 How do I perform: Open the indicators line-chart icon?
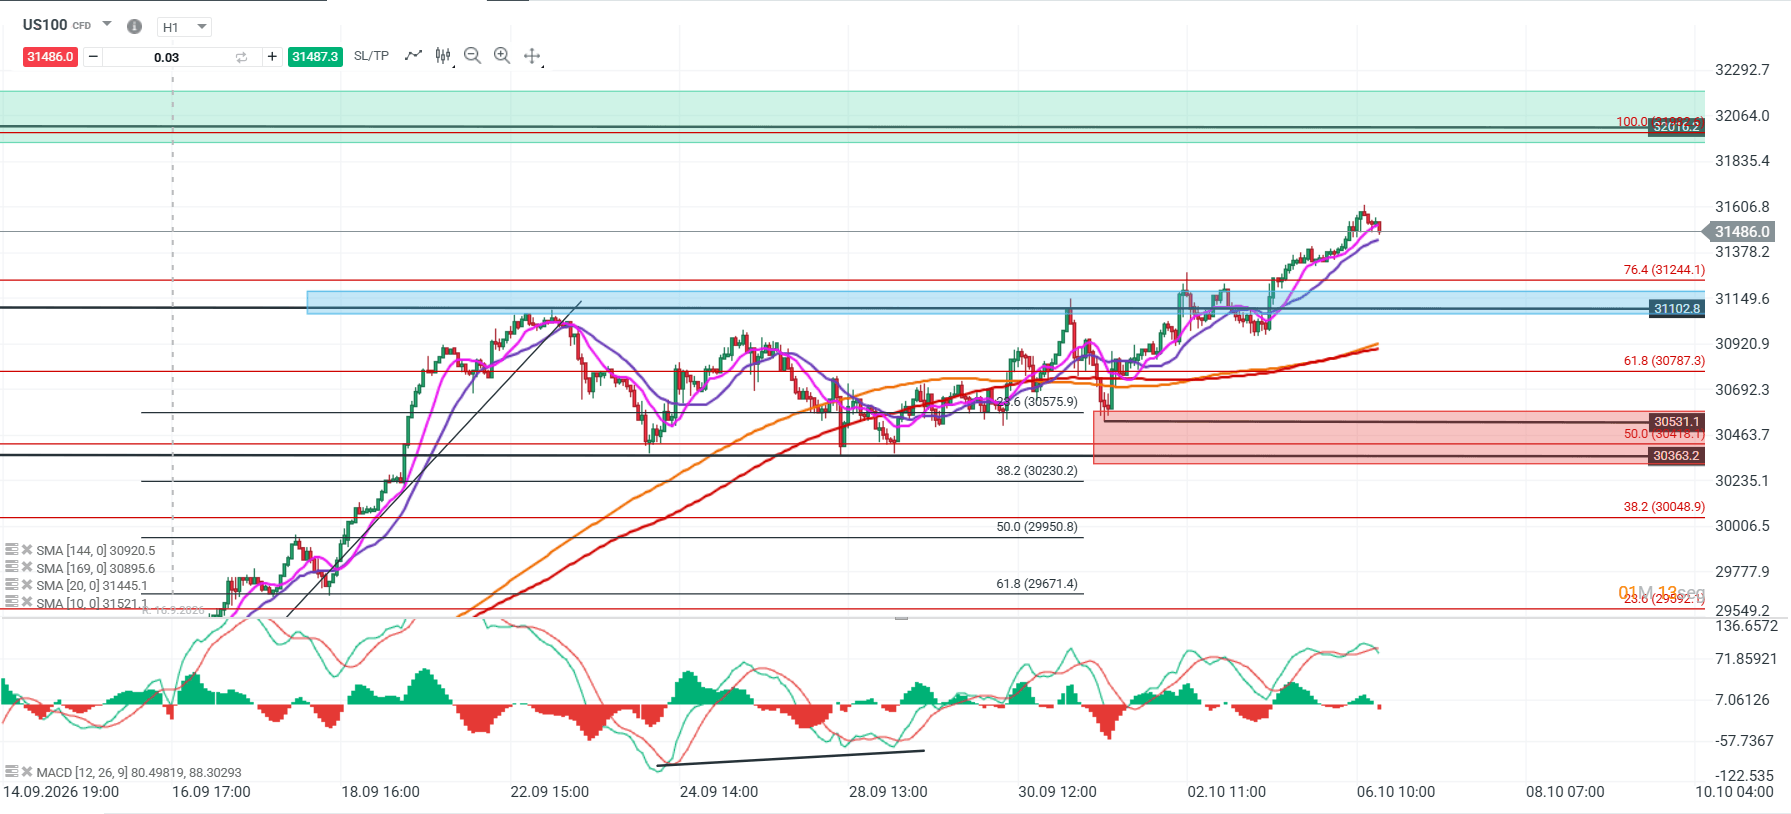413,56
